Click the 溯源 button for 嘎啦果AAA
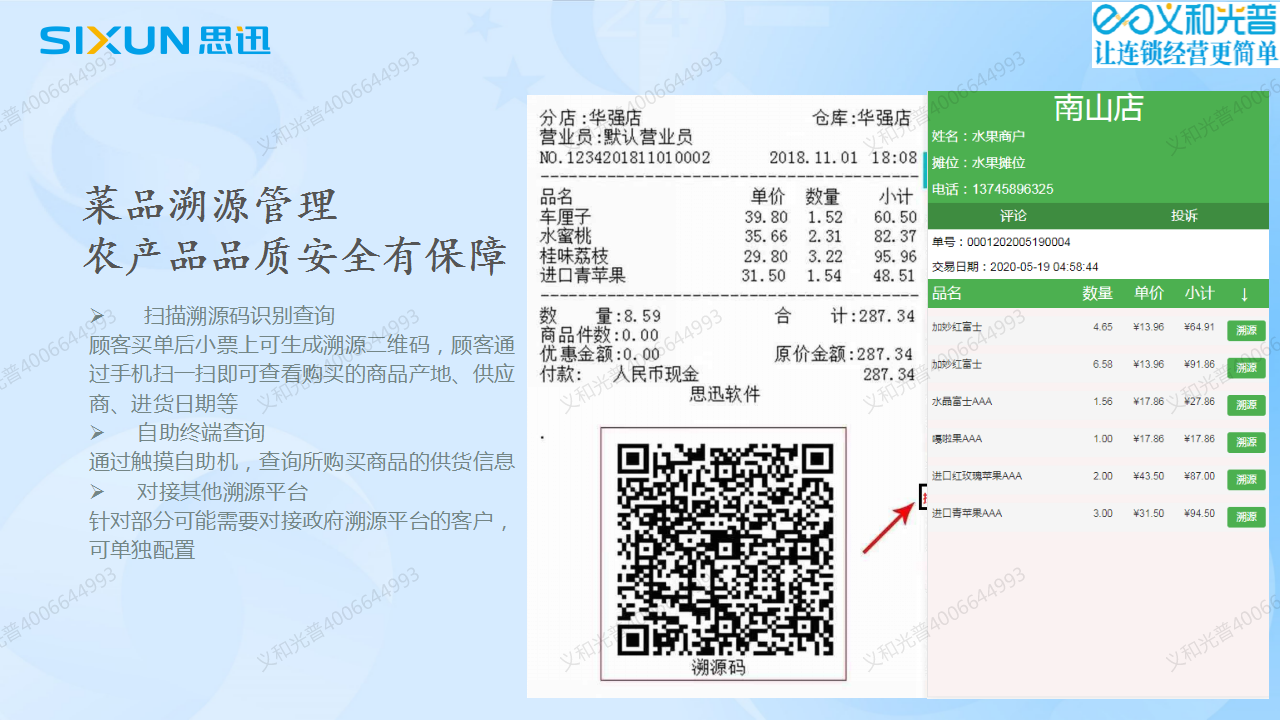This screenshot has height=720, width=1280. [1246, 442]
